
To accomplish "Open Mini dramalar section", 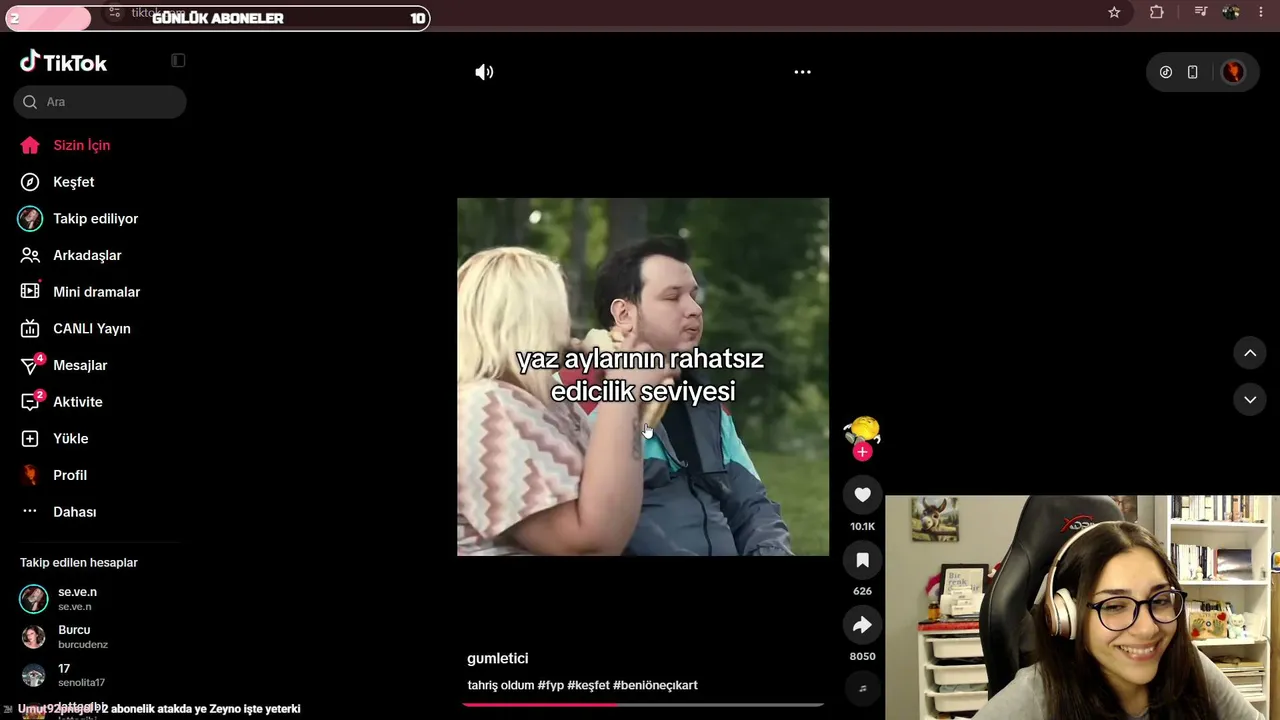I will point(96,292).
